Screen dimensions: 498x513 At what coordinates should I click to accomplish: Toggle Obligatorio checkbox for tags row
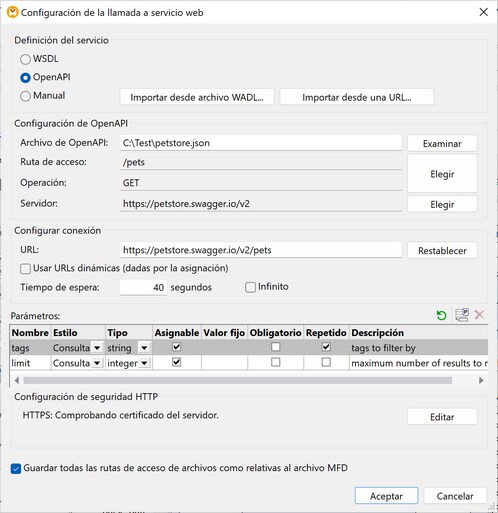(275, 347)
